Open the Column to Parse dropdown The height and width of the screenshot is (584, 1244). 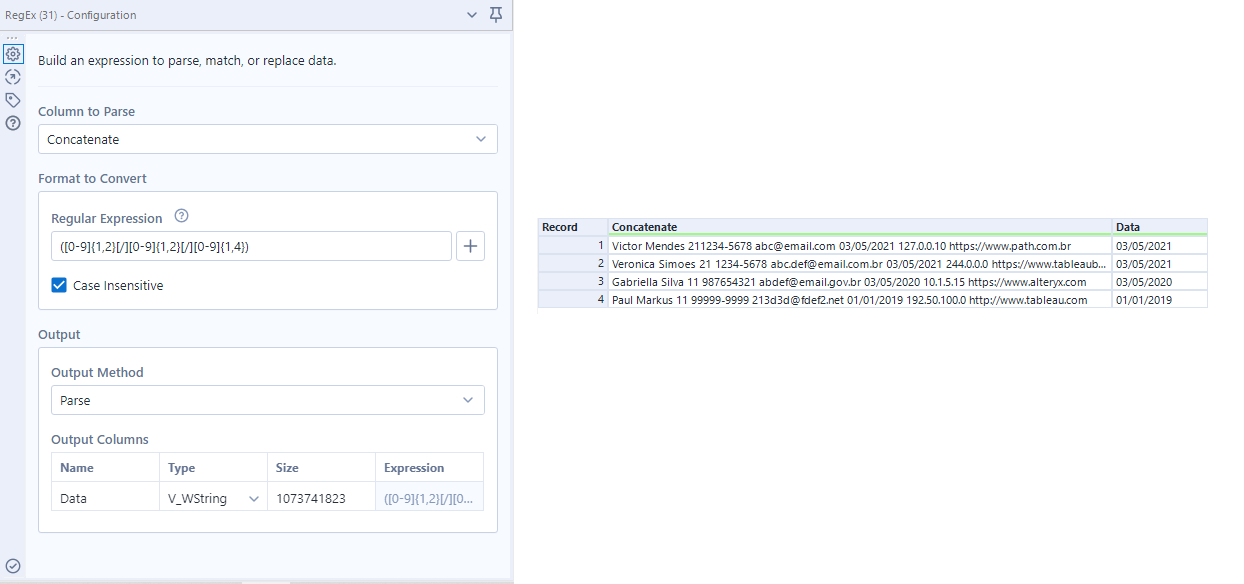pyautogui.click(x=268, y=139)
